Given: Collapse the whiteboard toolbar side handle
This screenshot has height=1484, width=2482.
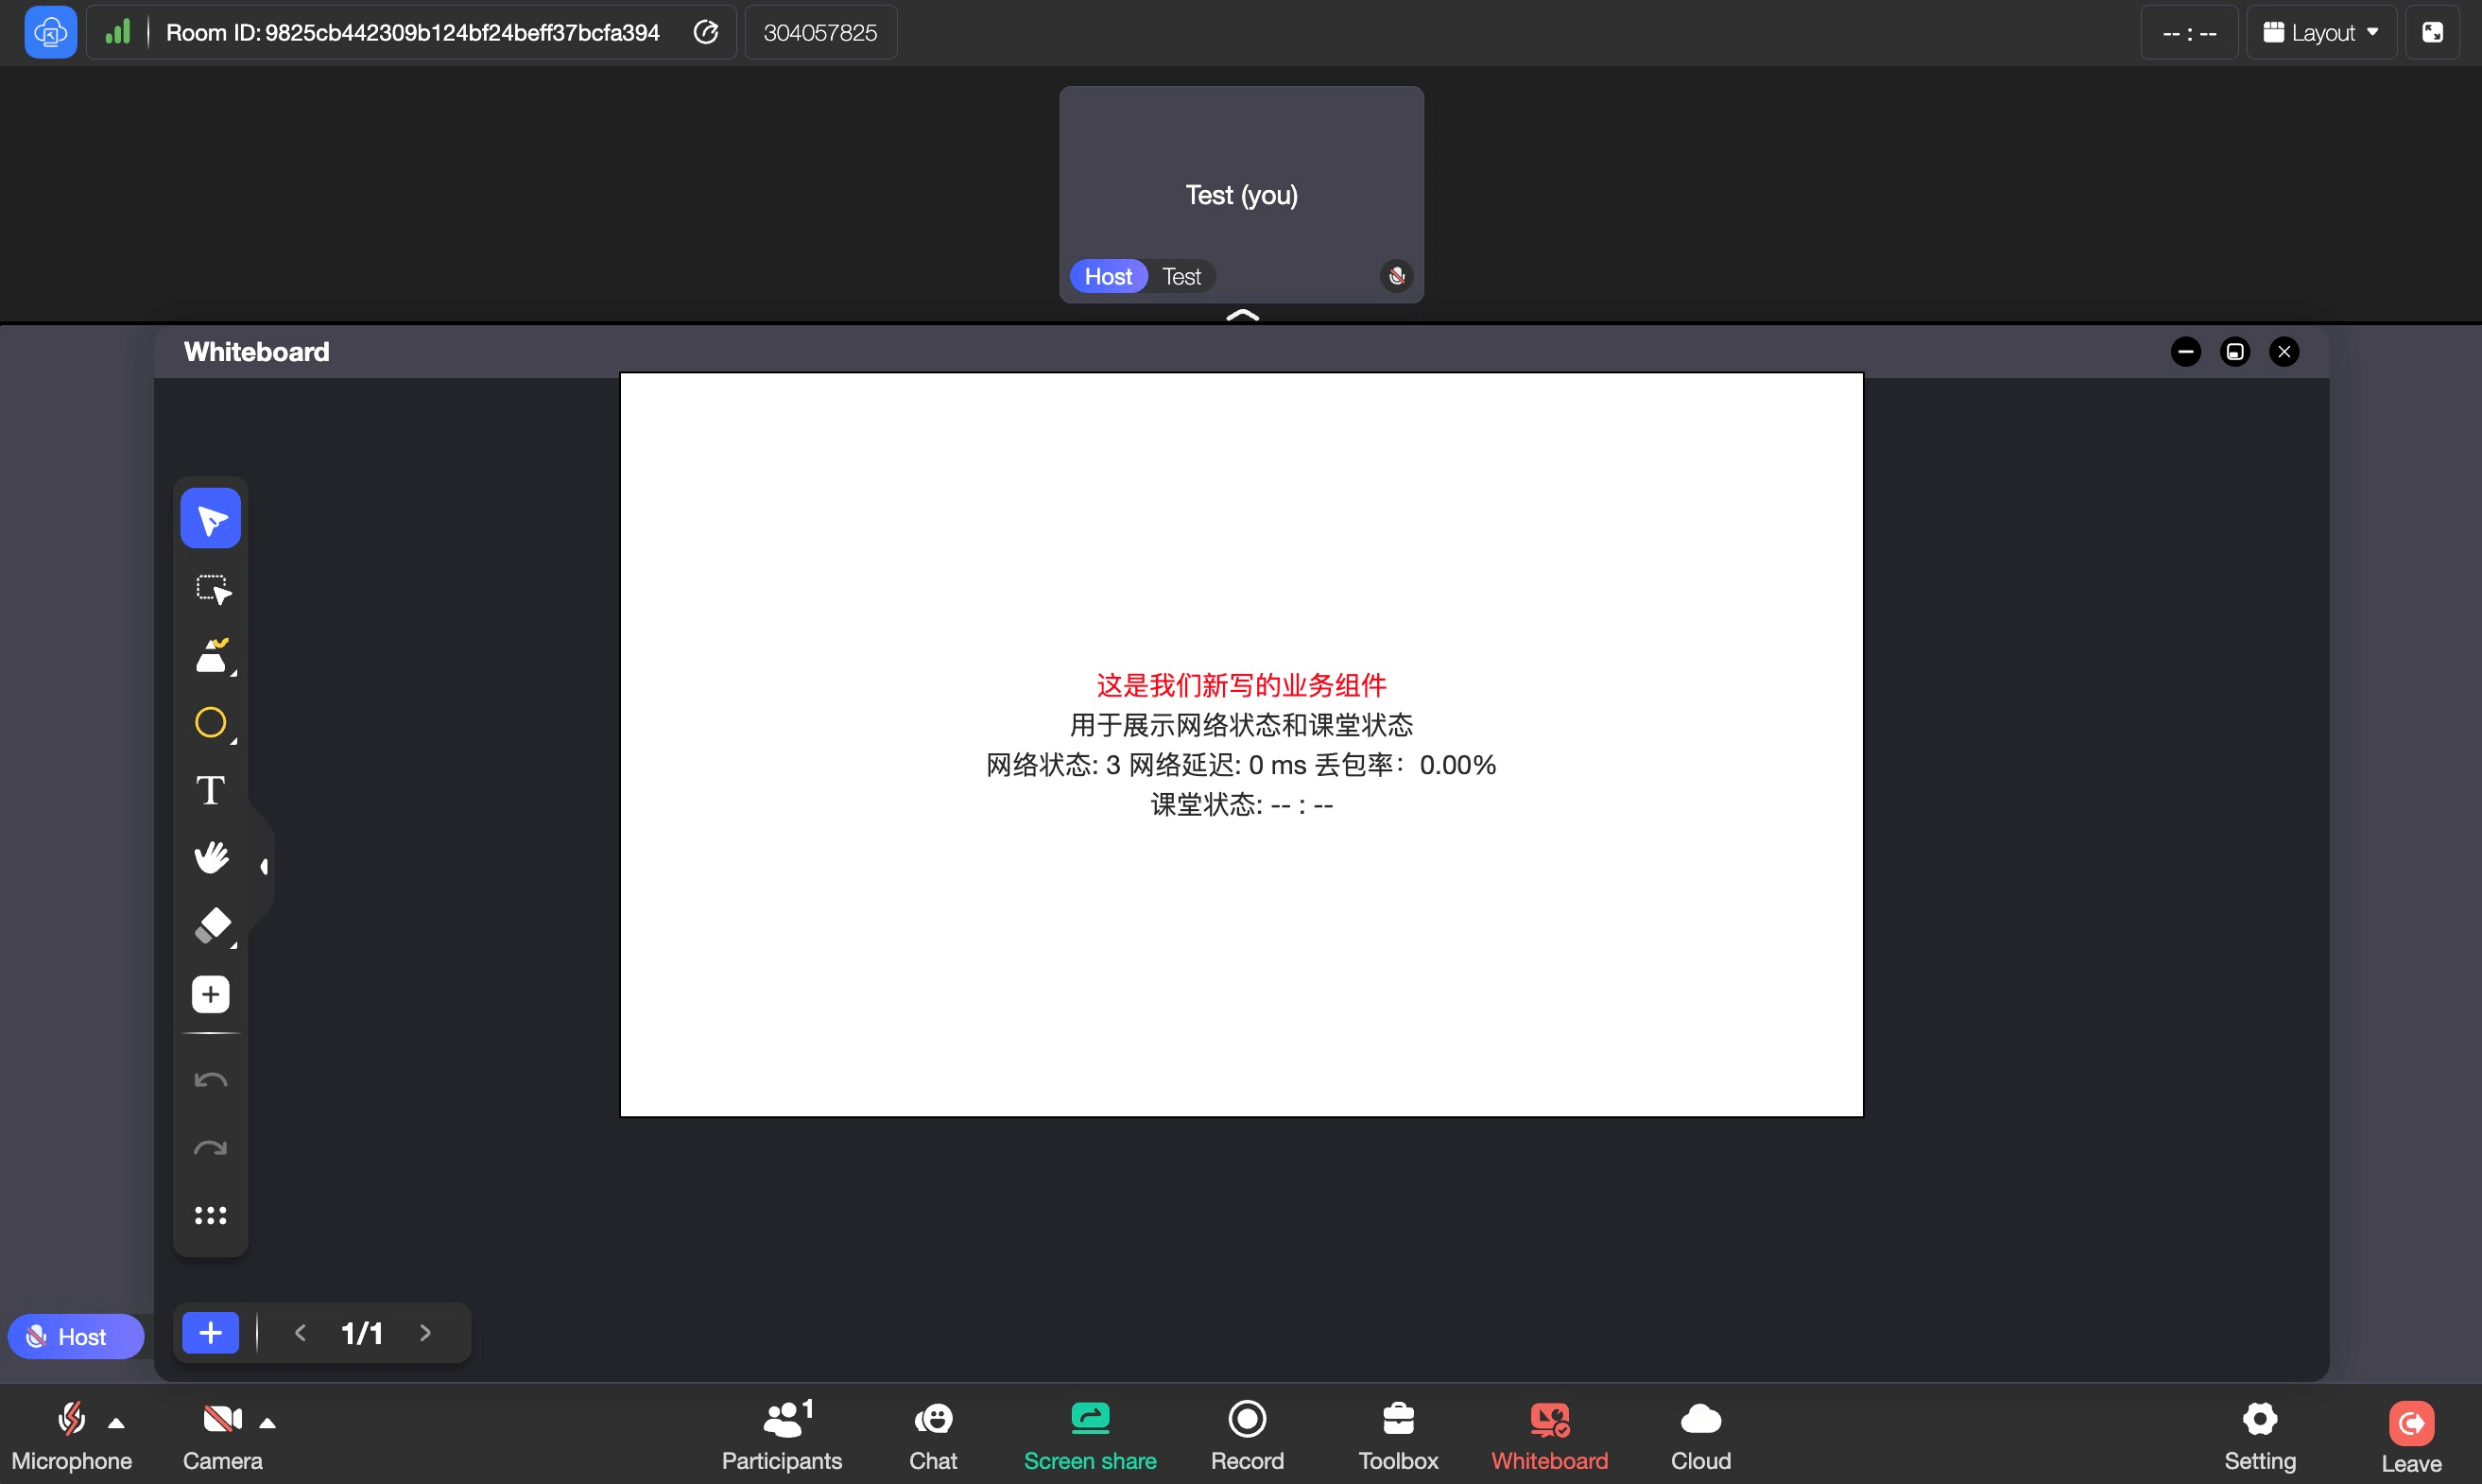Looking at the screenshot, I should coord(263,866).
